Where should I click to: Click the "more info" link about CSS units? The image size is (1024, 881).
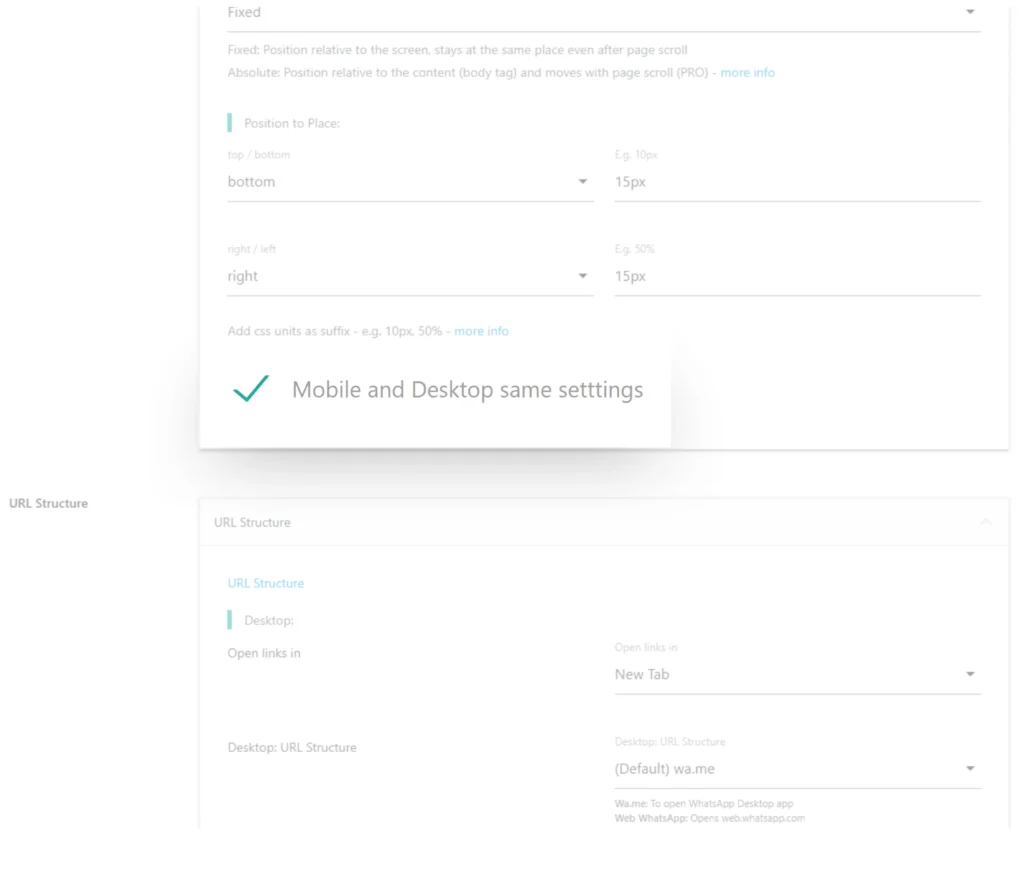click(481, 331)
